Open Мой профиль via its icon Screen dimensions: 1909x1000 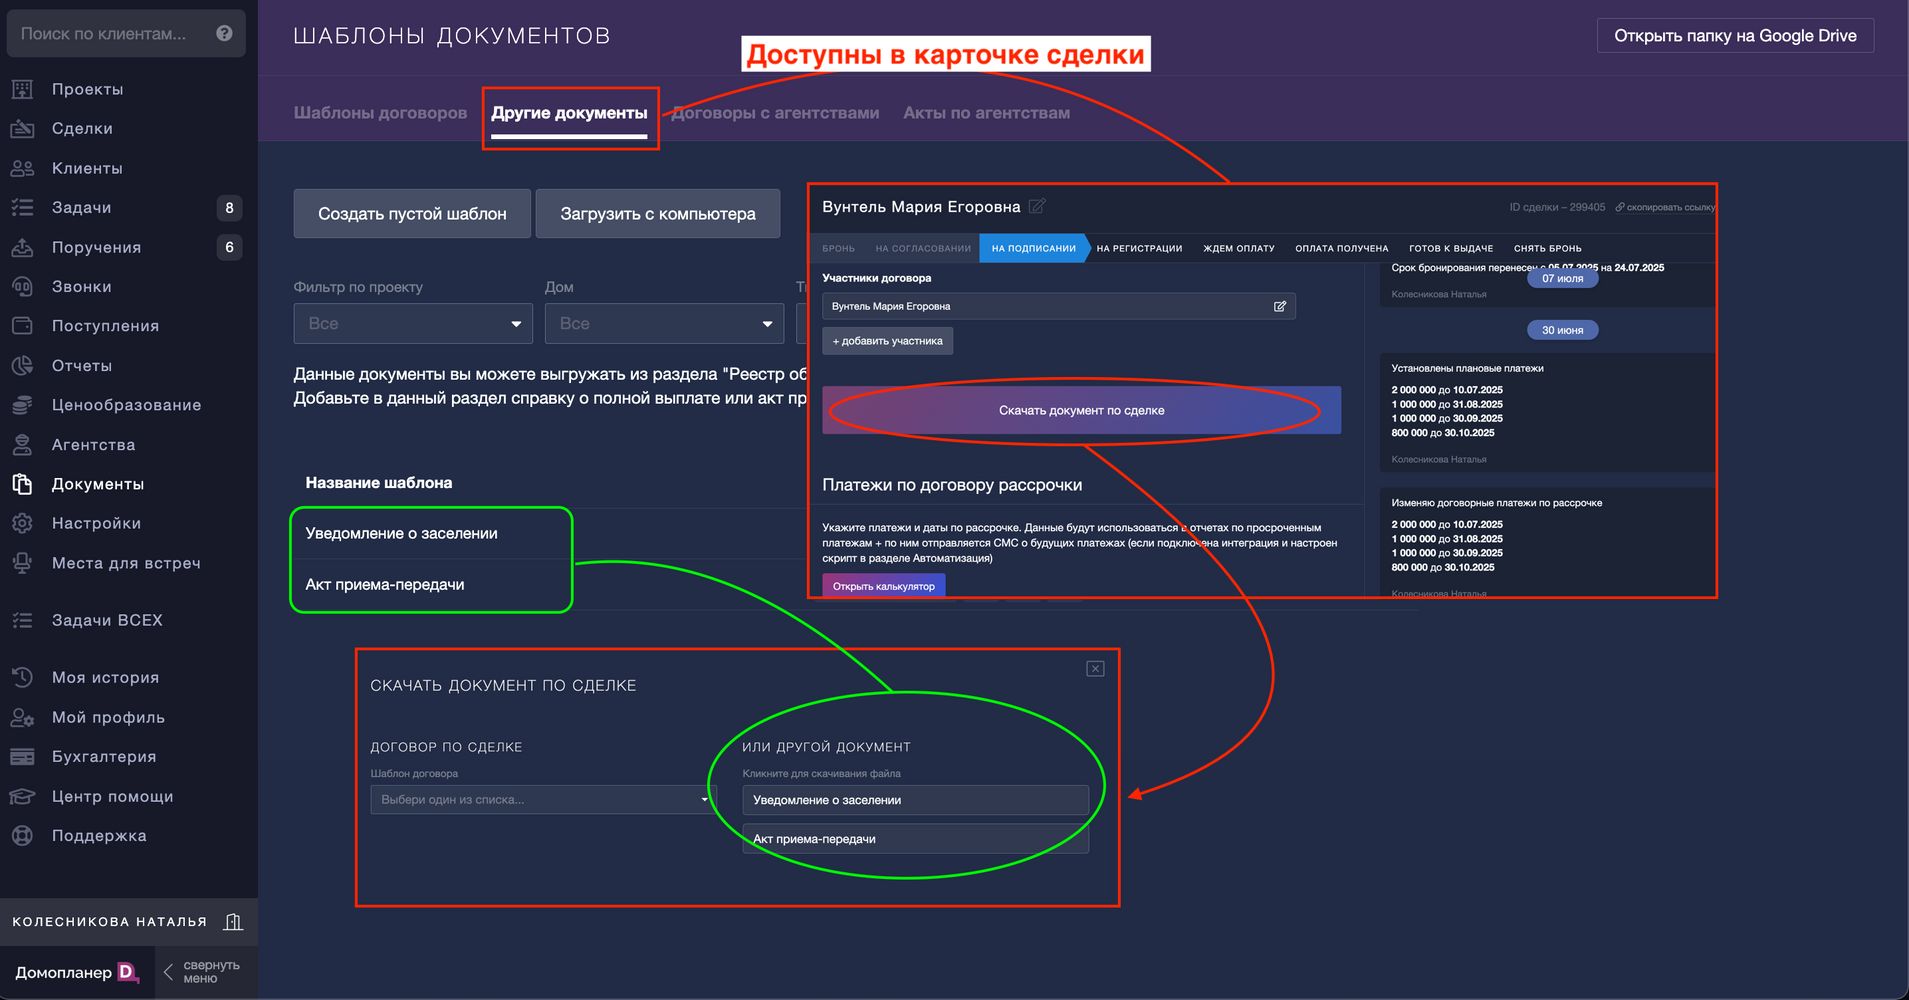coord(22,718)
